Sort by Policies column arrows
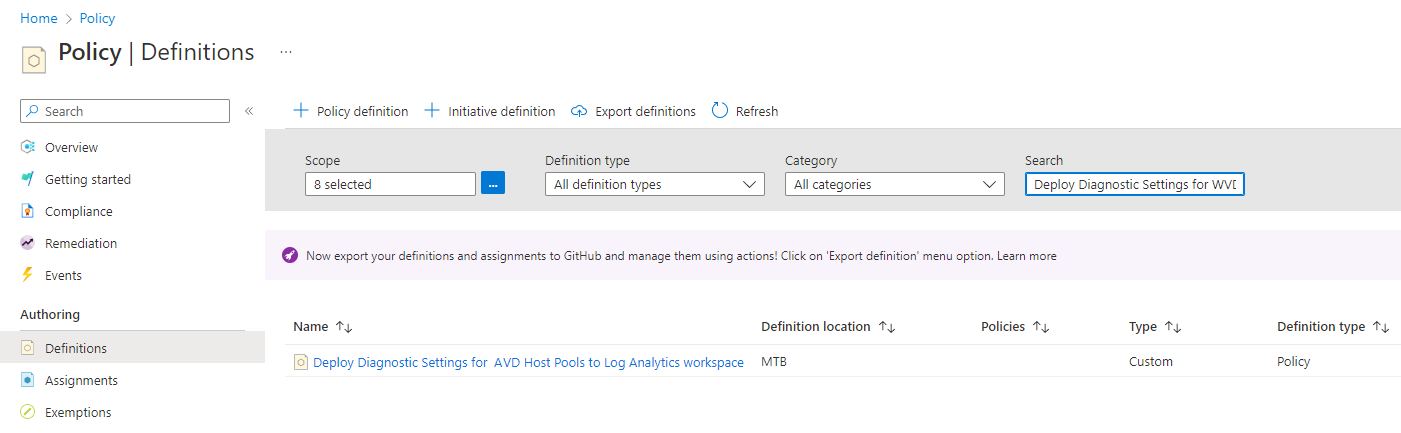 pos(1041,327)
